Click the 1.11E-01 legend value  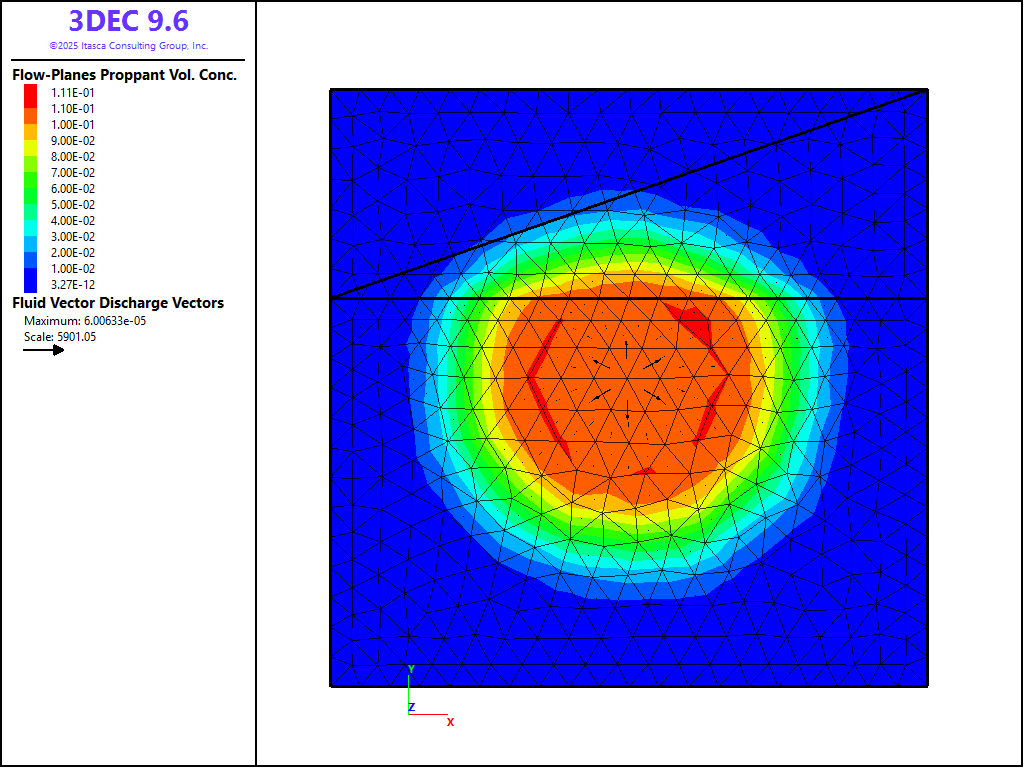(73, 93)
